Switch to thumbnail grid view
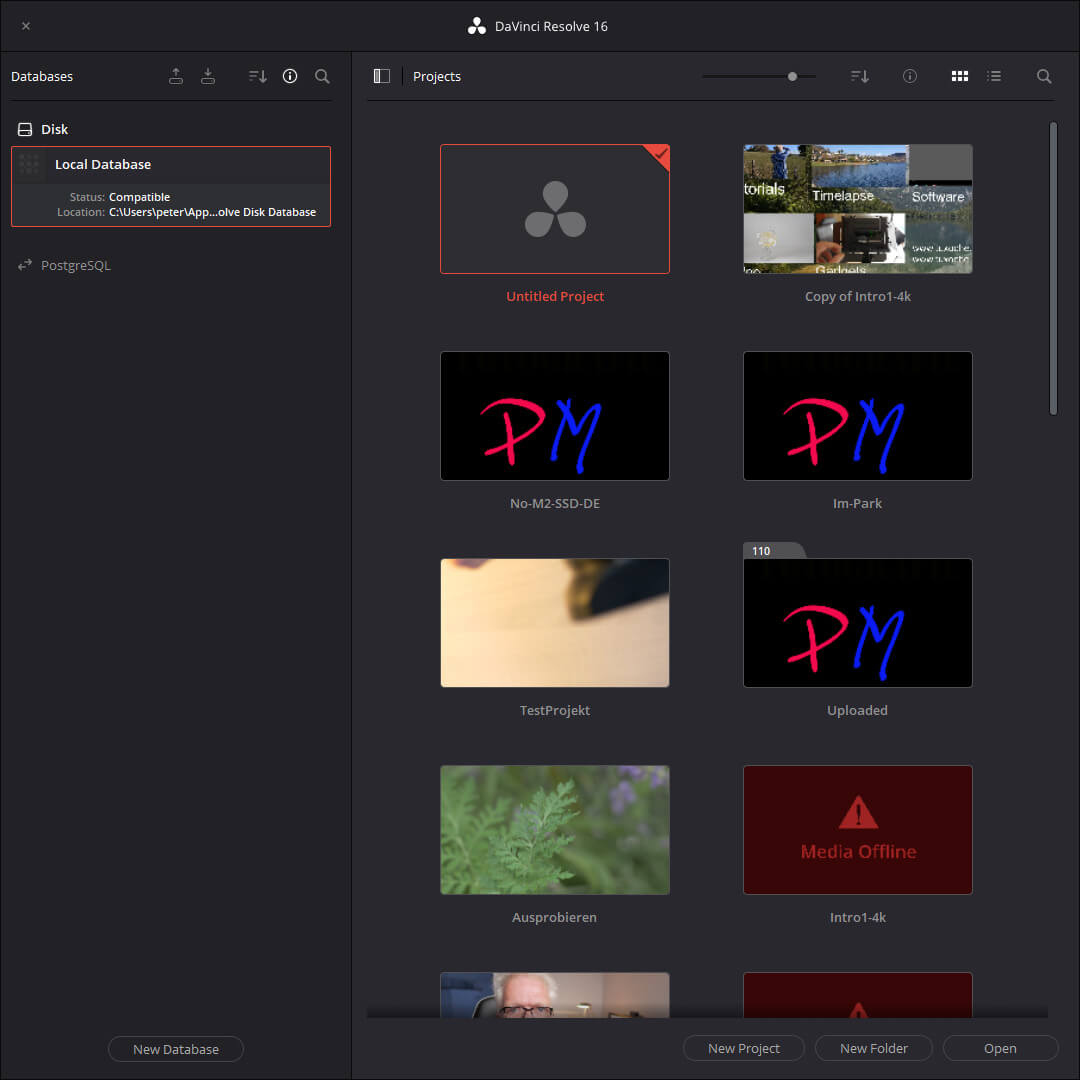Viewport: 1080px width, 1080px height. tap(959, 76)
